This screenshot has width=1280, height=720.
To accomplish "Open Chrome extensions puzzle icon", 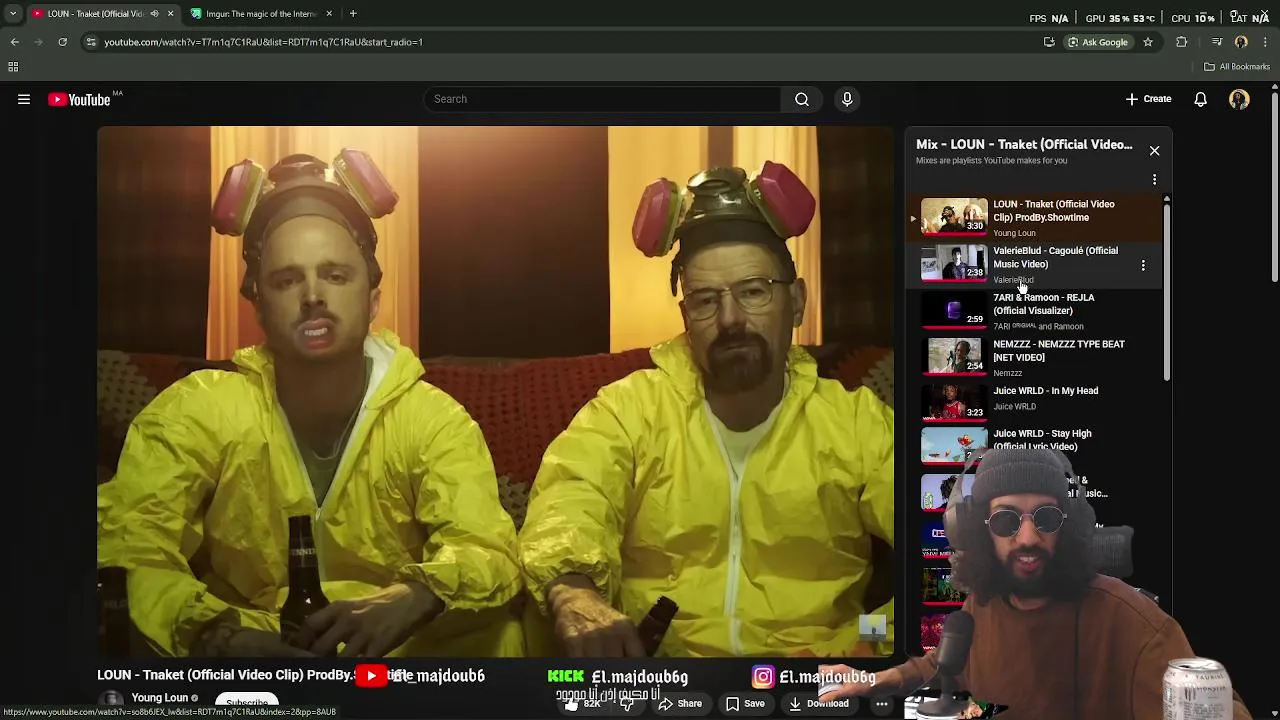I will click(1182, 42).
